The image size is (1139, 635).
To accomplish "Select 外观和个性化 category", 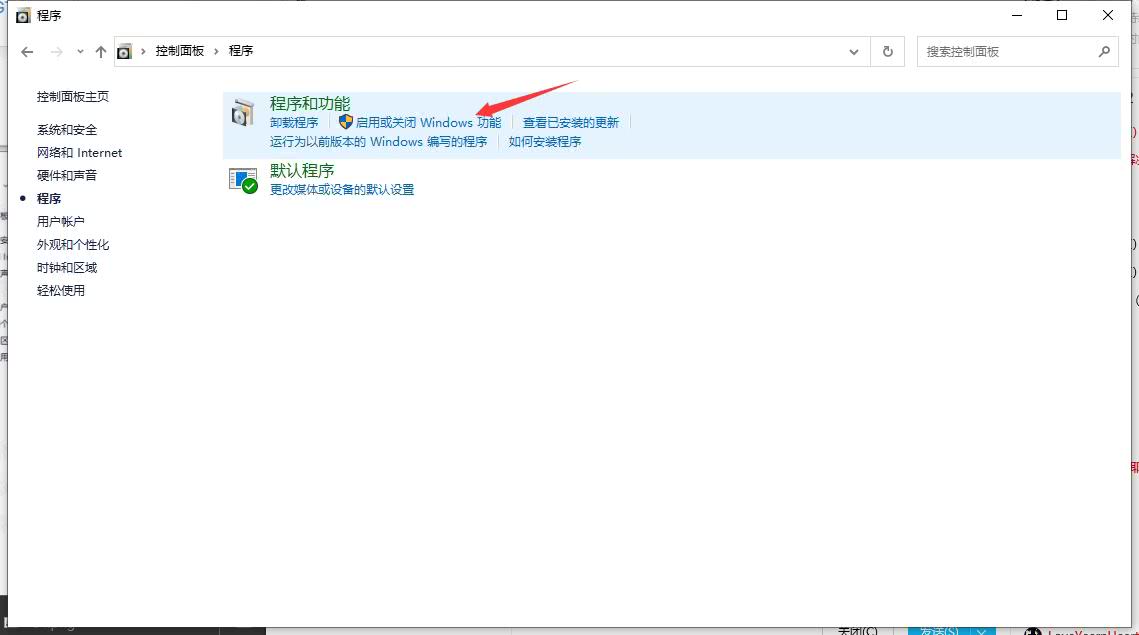I will pos(73,245).
